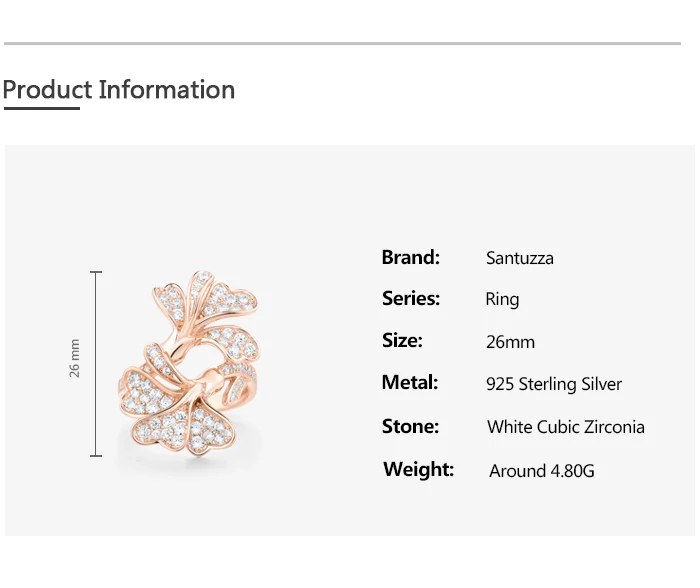700x588 pixels.
Task: Select the Series label
Action: pos(410,298)
